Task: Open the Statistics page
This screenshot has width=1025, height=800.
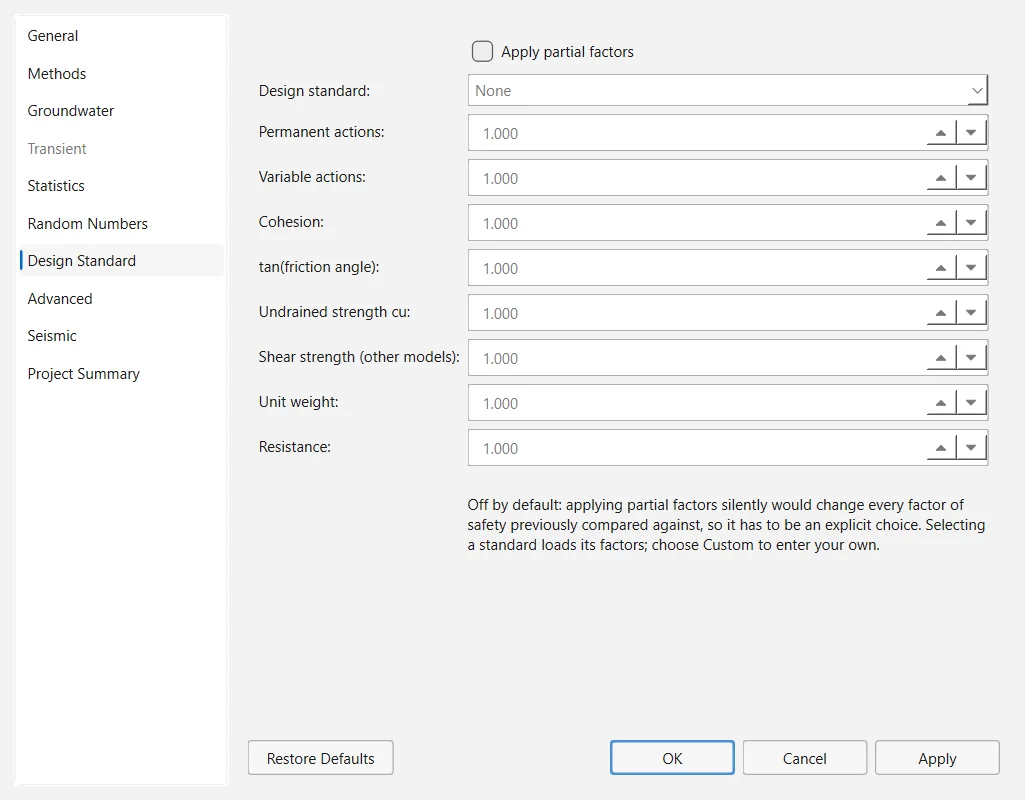Action: coord(122,186)
